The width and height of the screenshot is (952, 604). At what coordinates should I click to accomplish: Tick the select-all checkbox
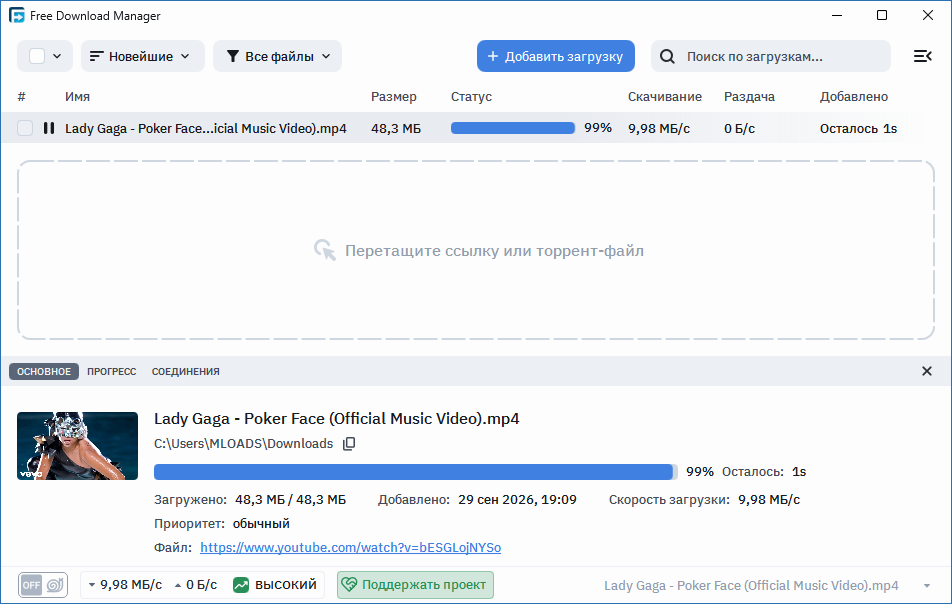[x=37, y=56]
